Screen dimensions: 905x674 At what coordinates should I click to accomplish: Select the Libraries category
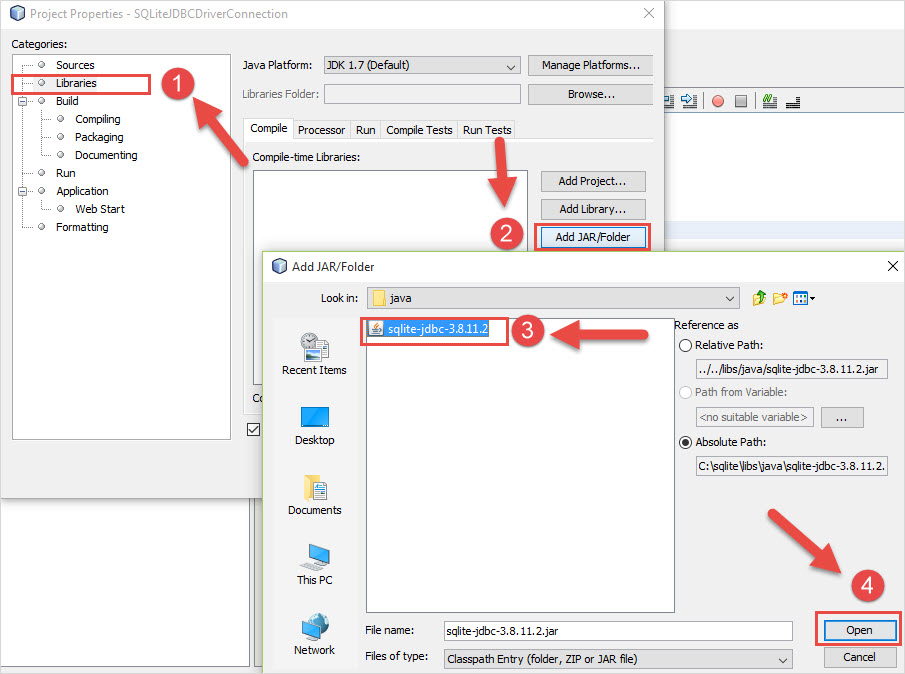click(76, 83)
